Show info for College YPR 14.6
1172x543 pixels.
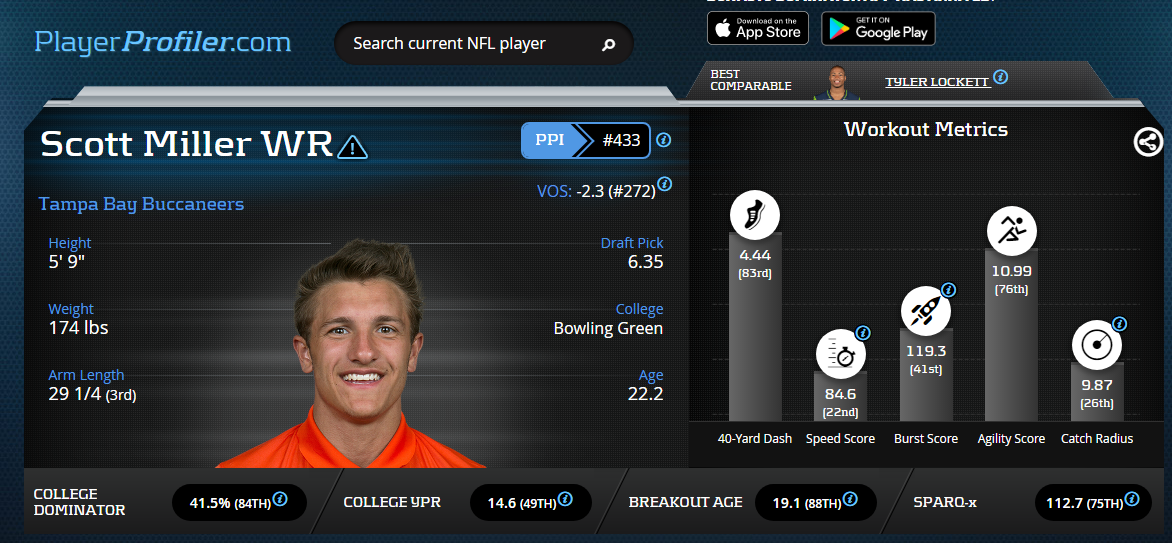pos(566,499)
